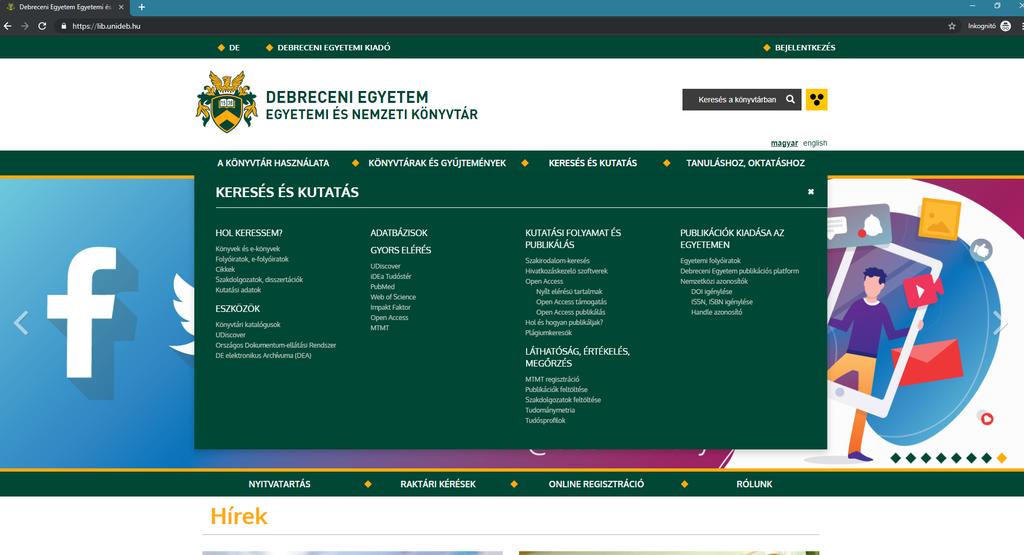
Task: Close the Debreceni Egyetem browser tab
Action: pyautogui.click(x=121, y=7)
